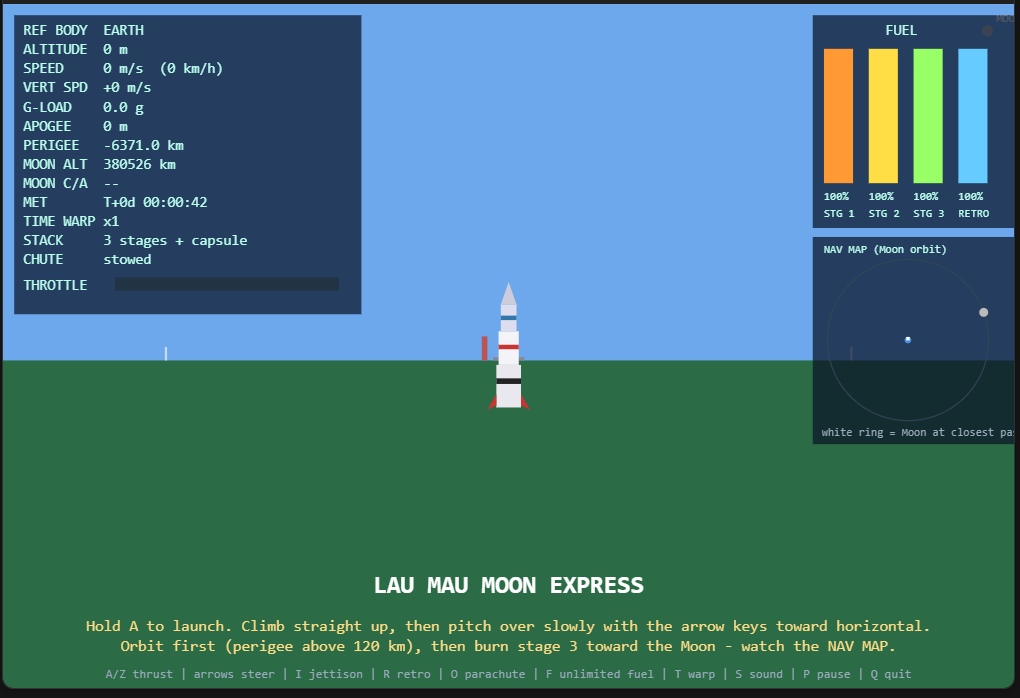
Task: Click the dark THROTTLE gauge bar
Action: coord(227,284)
